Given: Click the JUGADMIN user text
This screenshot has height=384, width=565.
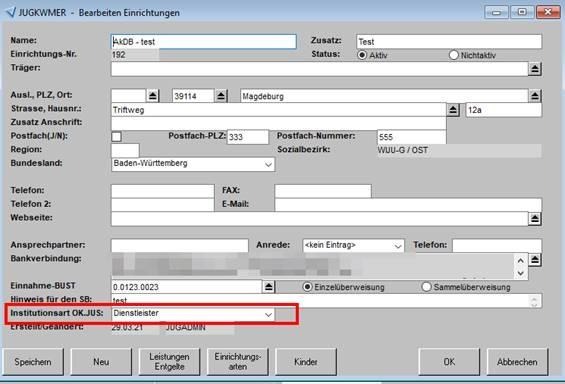Looking at the screenshot, I should [186, 327].
